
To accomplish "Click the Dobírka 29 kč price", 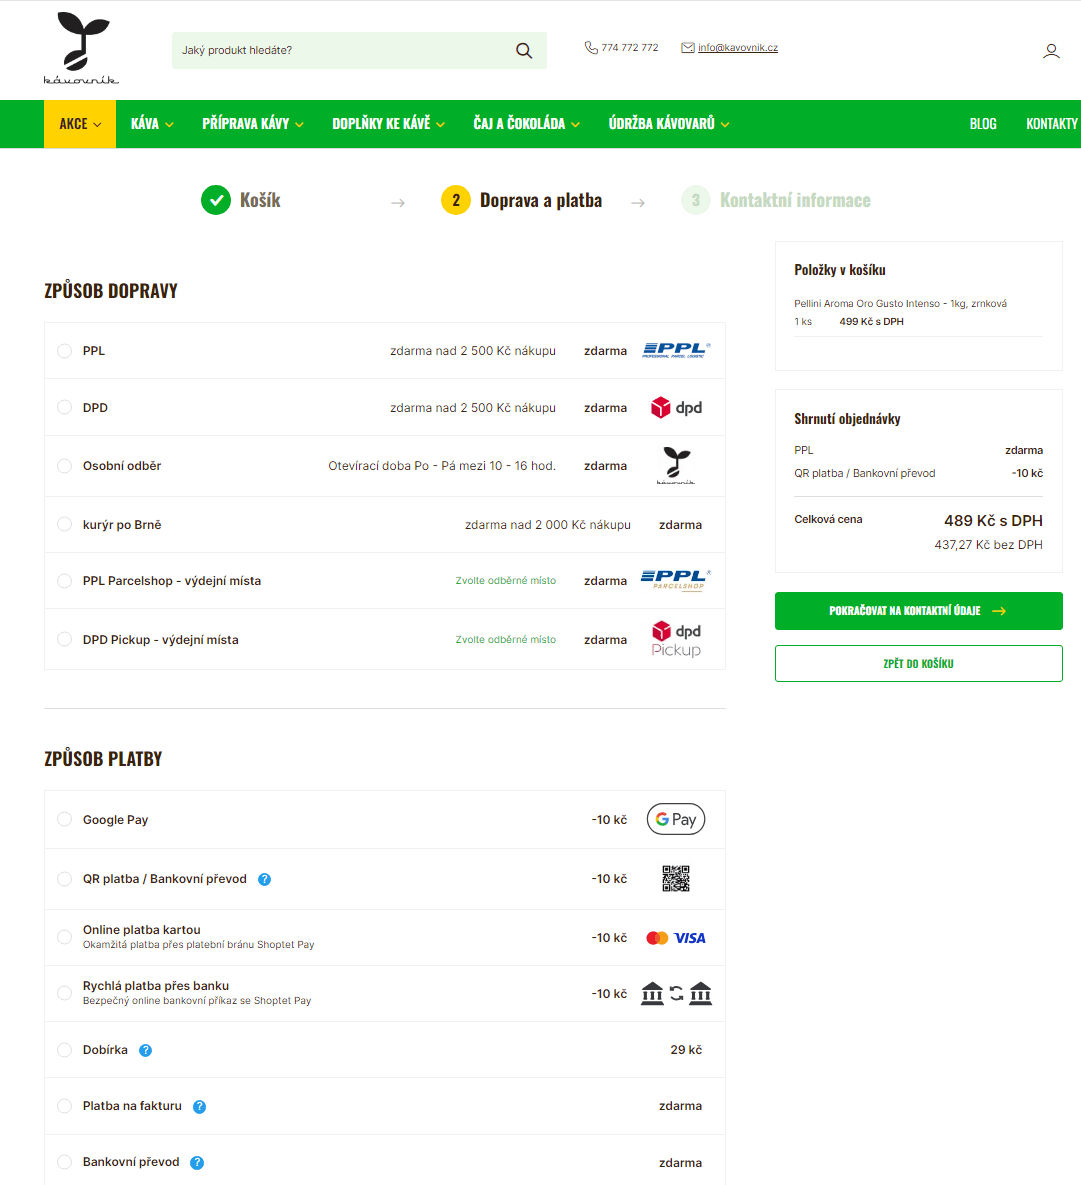I will click(x=686, y=1050).
